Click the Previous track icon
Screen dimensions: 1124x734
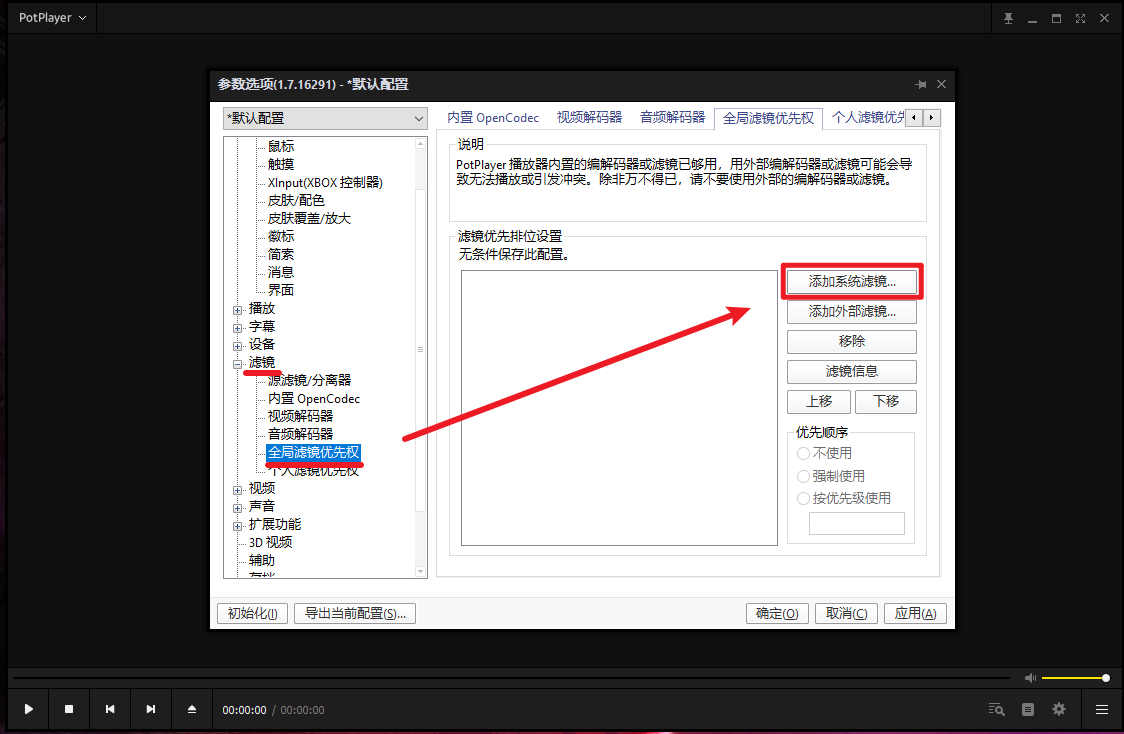tap(110, 709)
